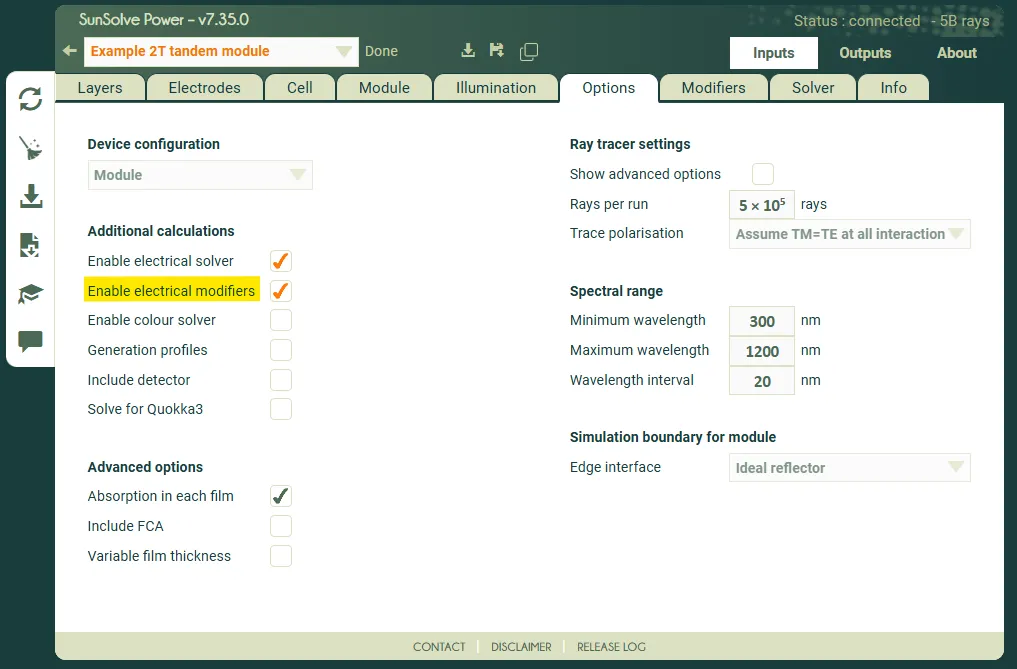Check the Include FCA option
The height and width of the screenshot is (669, 1017).
click(x=280, y=525)
